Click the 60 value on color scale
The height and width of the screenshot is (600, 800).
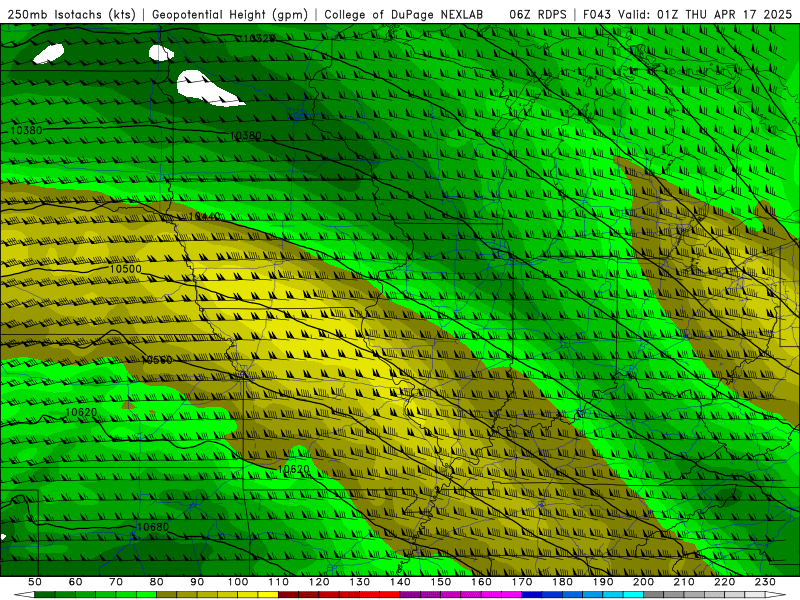click(75, 582)
